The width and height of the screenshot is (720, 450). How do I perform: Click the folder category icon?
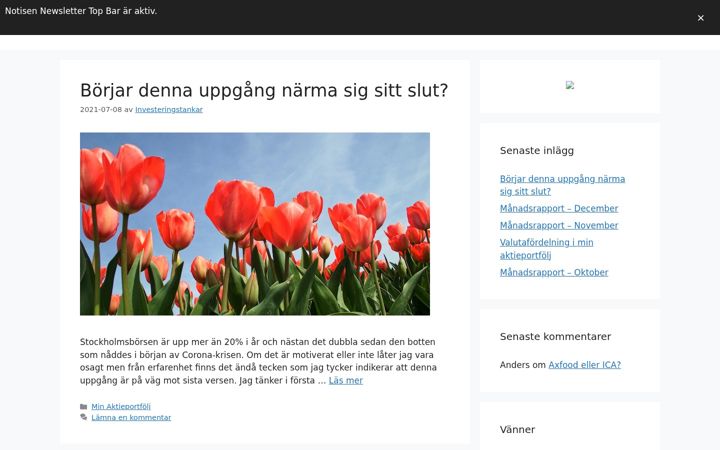84,406
